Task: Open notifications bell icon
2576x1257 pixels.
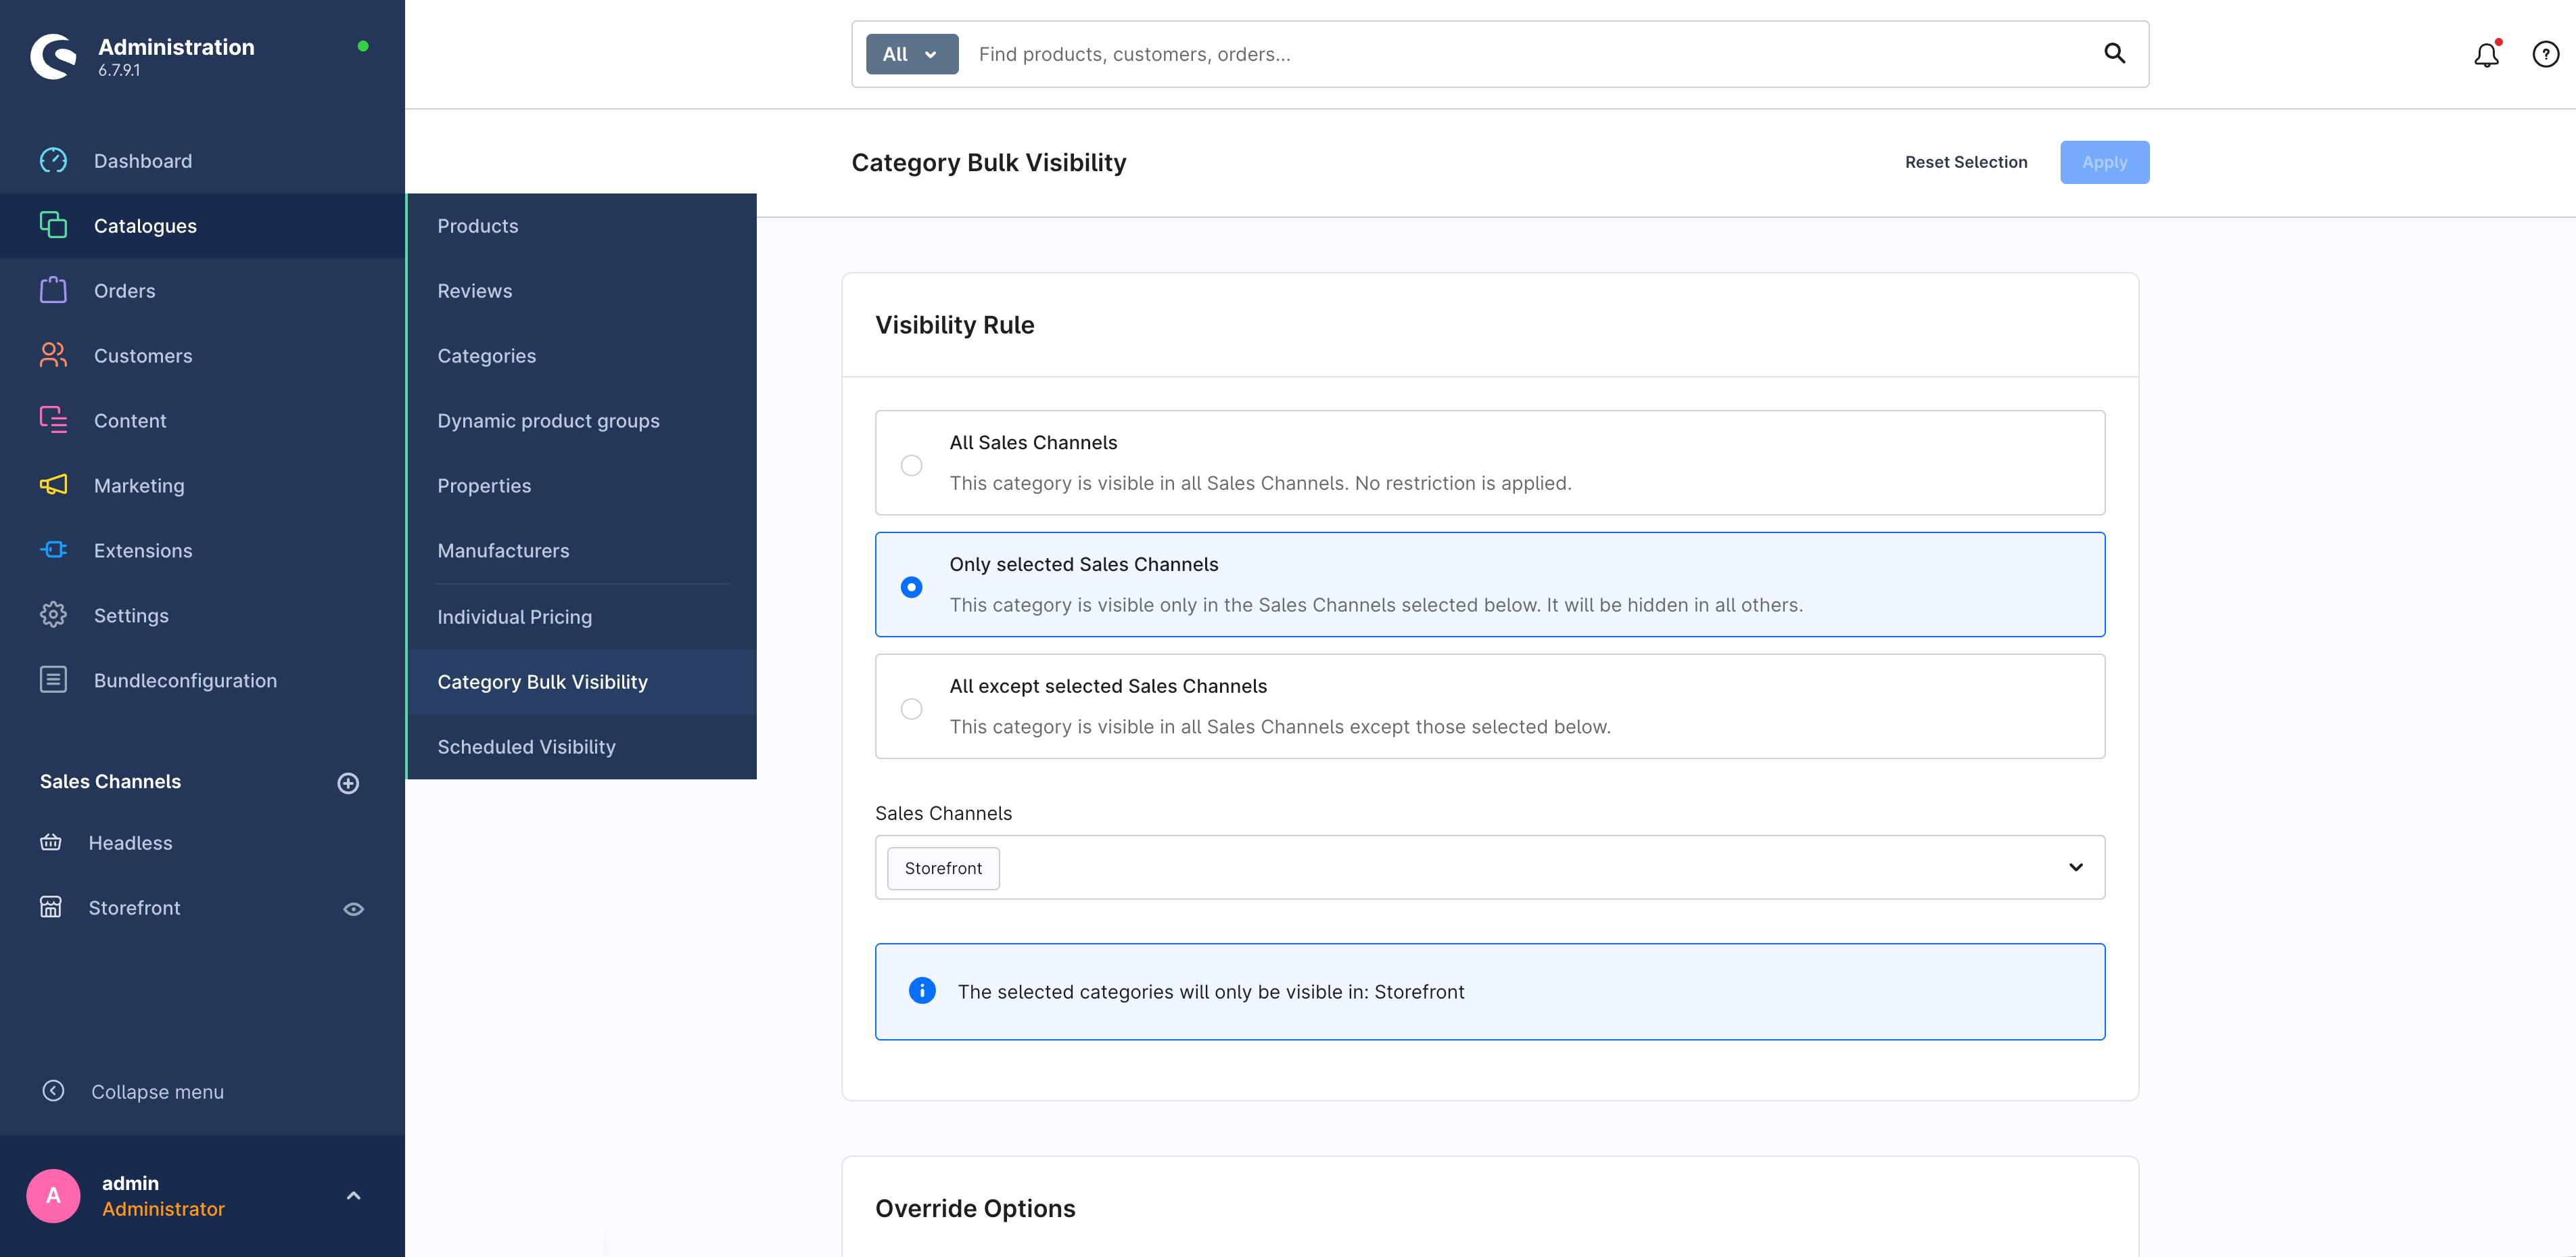Action: coord(2486,55)
